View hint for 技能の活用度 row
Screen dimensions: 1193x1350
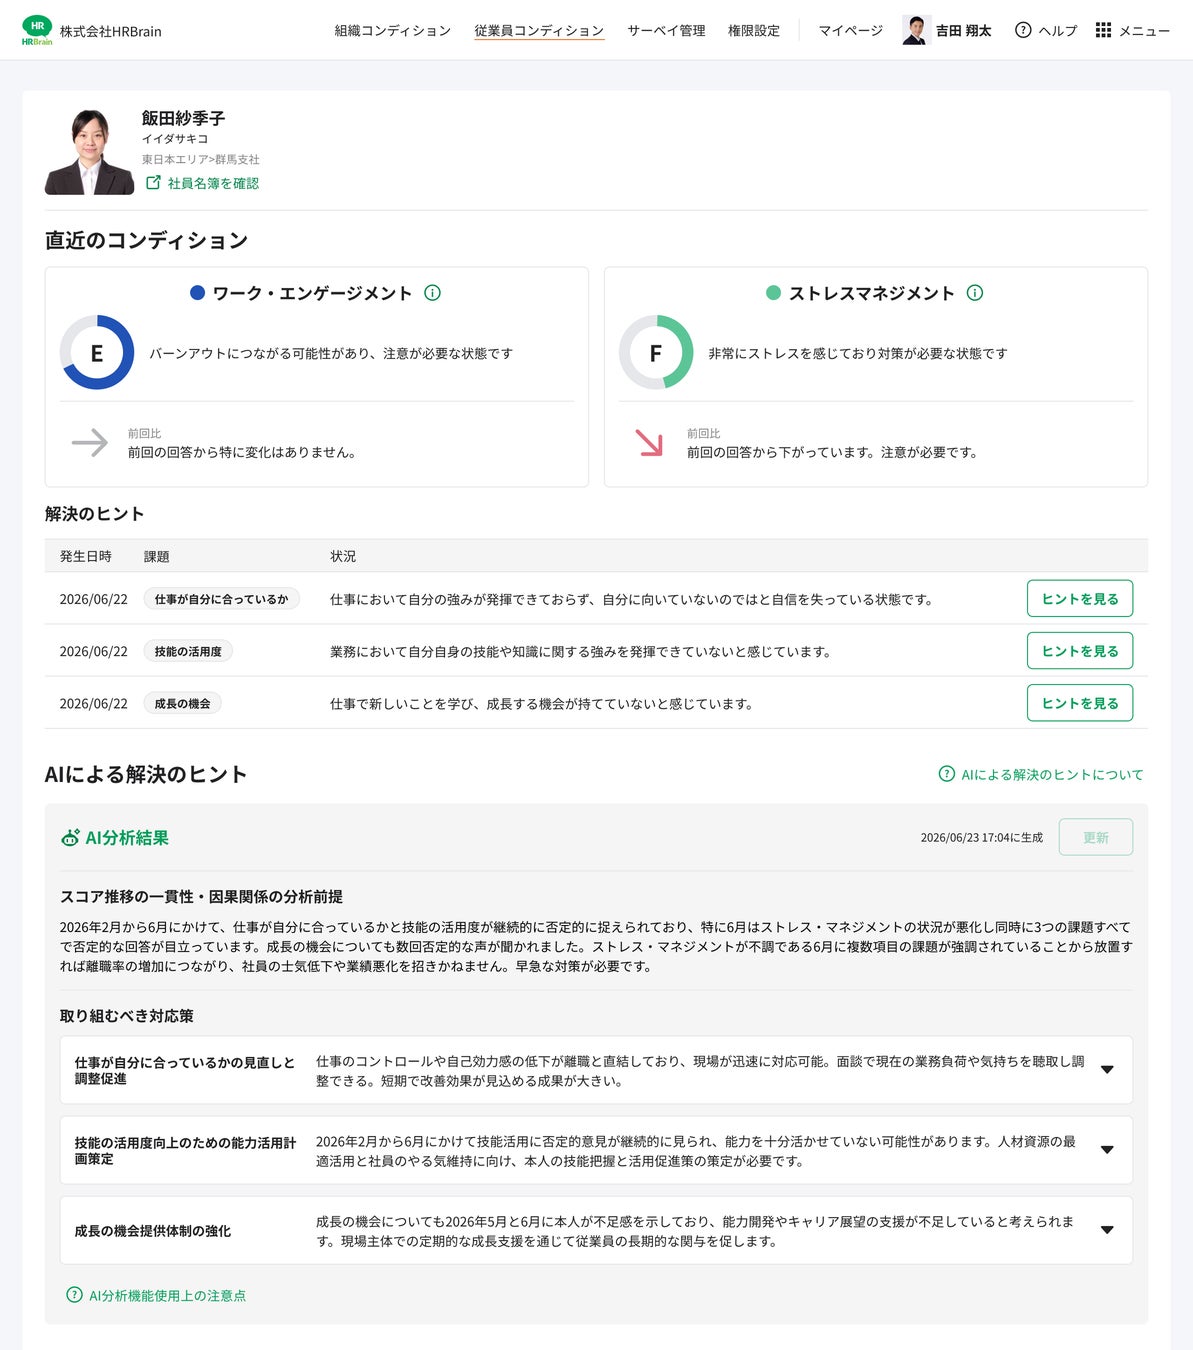click(x=1080, y=651)
